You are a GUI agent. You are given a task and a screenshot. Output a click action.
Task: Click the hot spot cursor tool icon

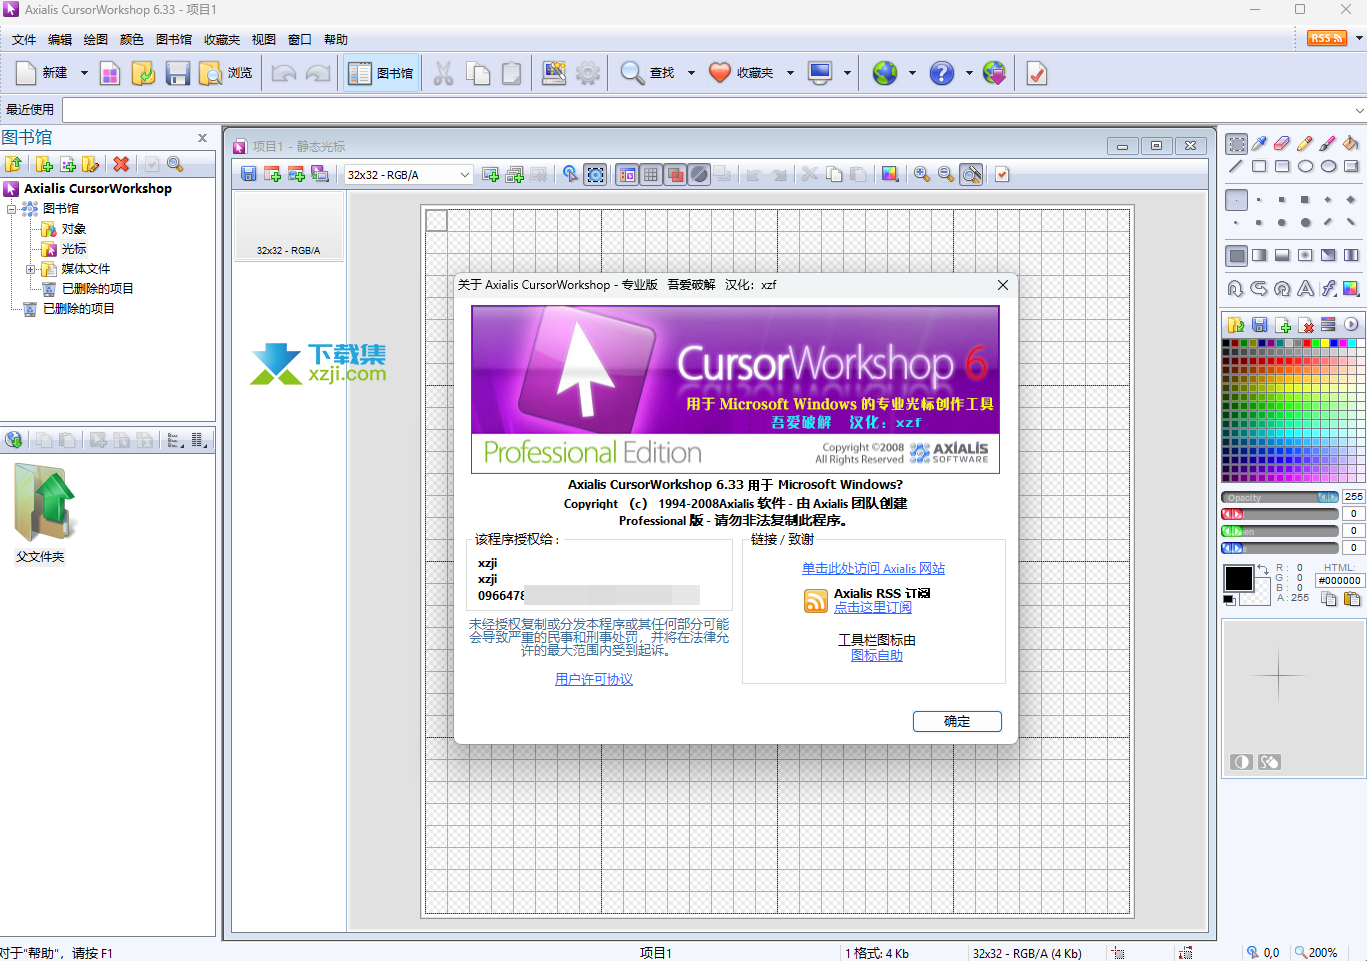(570, 175)
